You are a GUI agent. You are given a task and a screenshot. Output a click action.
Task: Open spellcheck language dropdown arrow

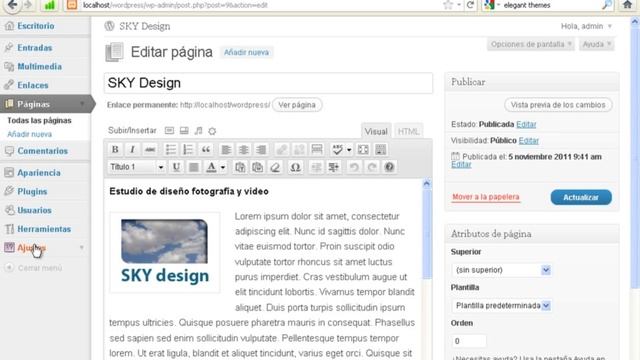click(349, 150)
